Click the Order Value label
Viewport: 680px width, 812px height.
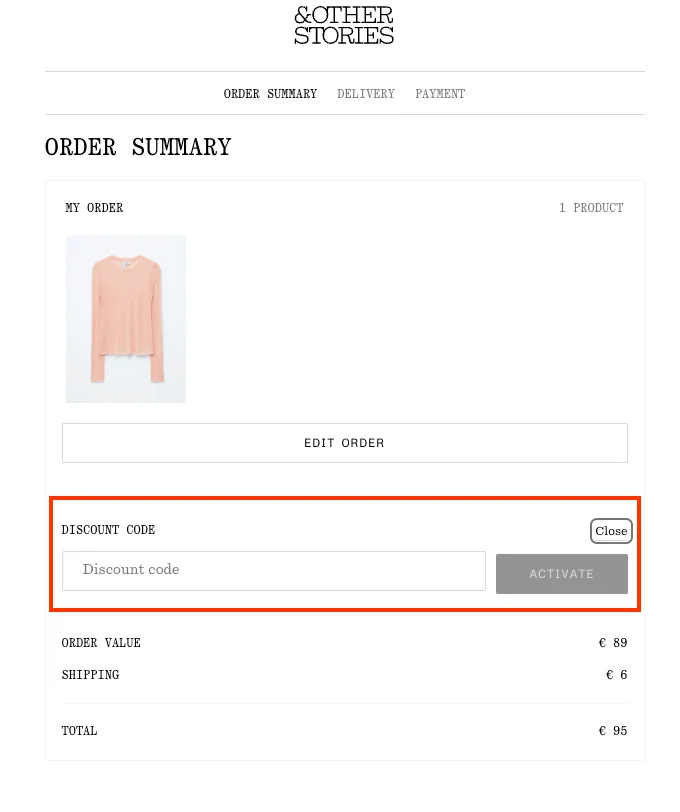[101, 643]
